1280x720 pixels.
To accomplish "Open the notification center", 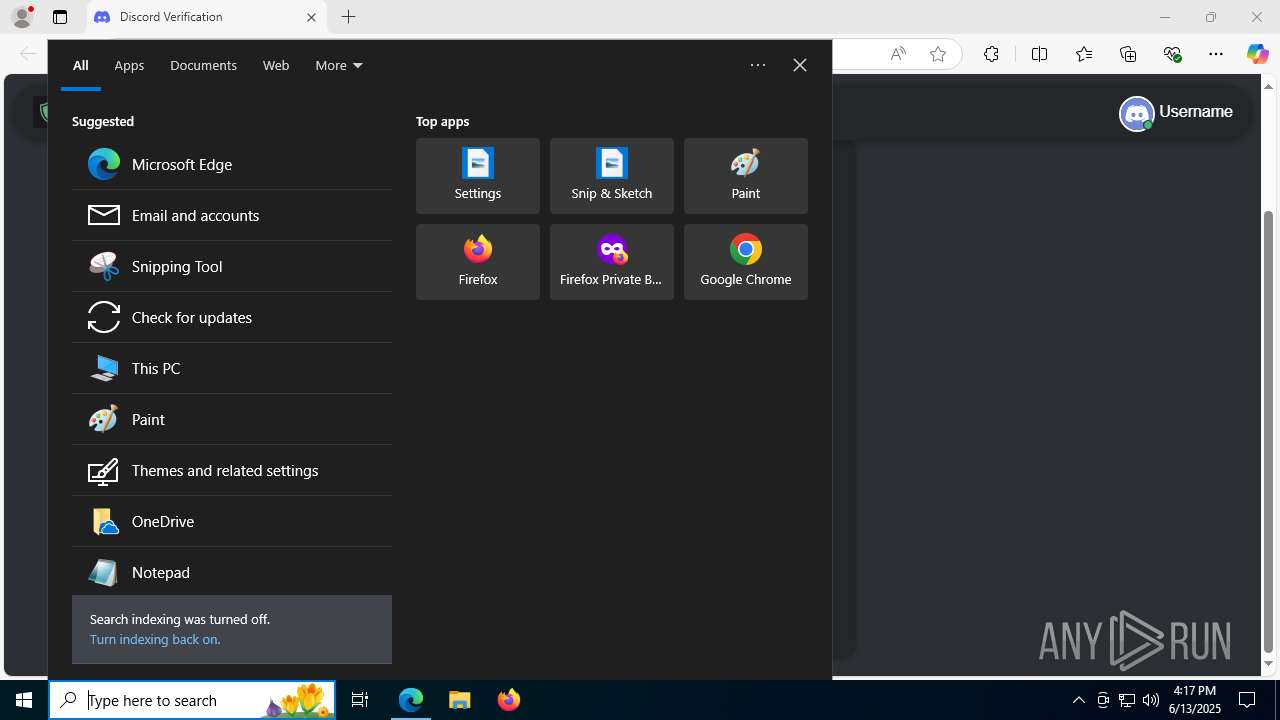I will click(1247, 700).
